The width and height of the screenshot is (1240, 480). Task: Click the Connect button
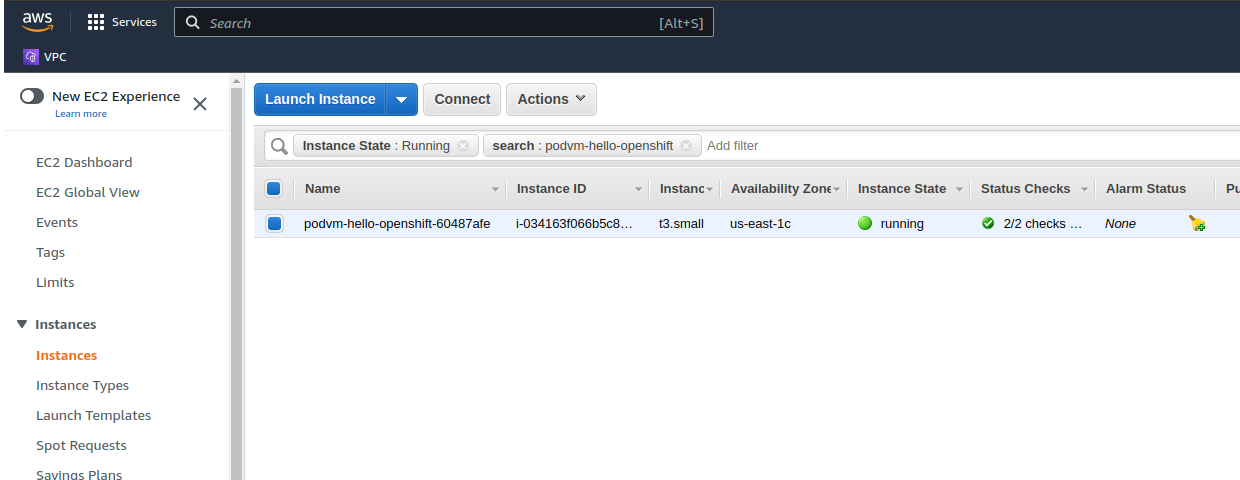coord(462,99)
